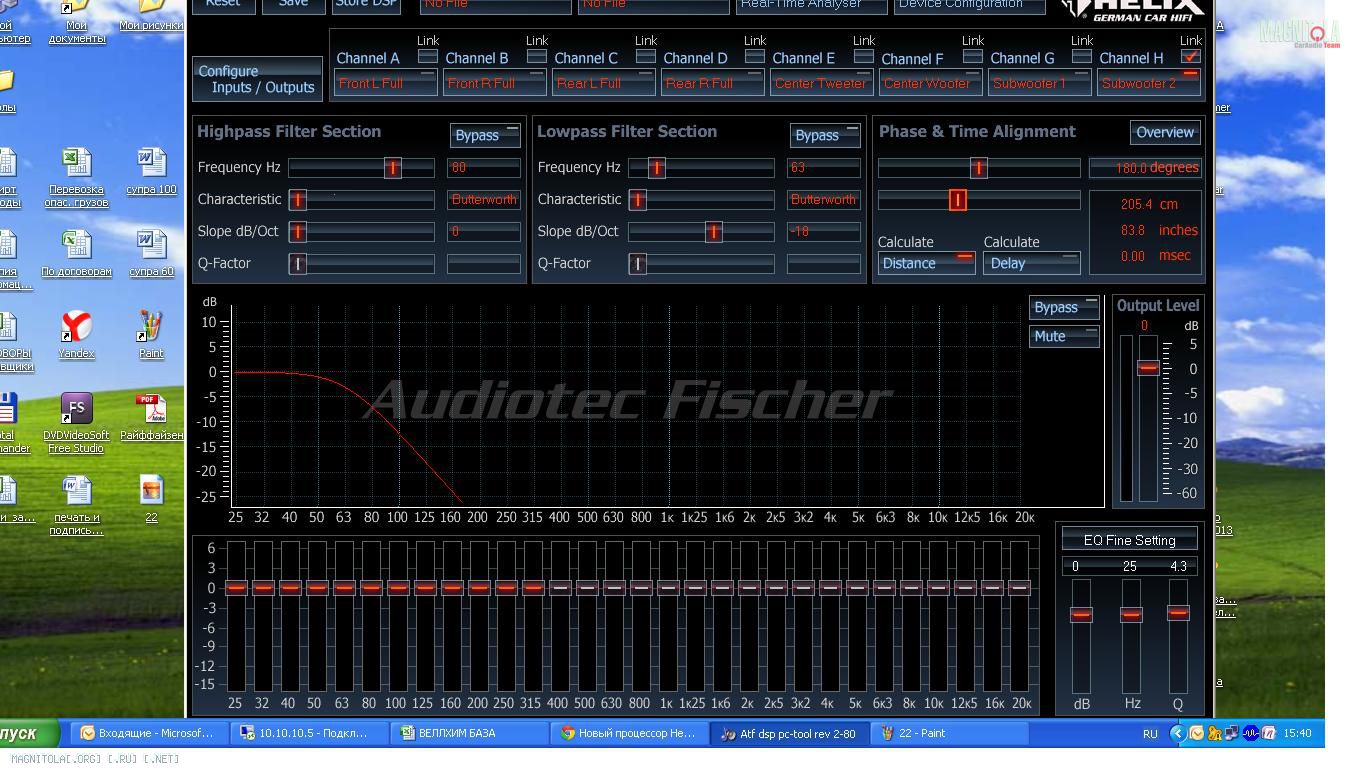The image size is (1360, 768).
Task: Open highpass Characteristic 'Butterworth' field
Action: pos(484,199)
